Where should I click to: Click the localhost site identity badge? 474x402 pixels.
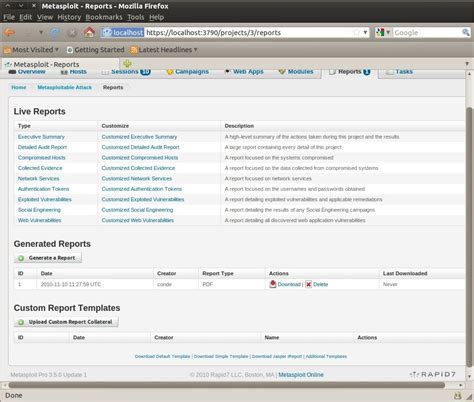click(123, 32)
